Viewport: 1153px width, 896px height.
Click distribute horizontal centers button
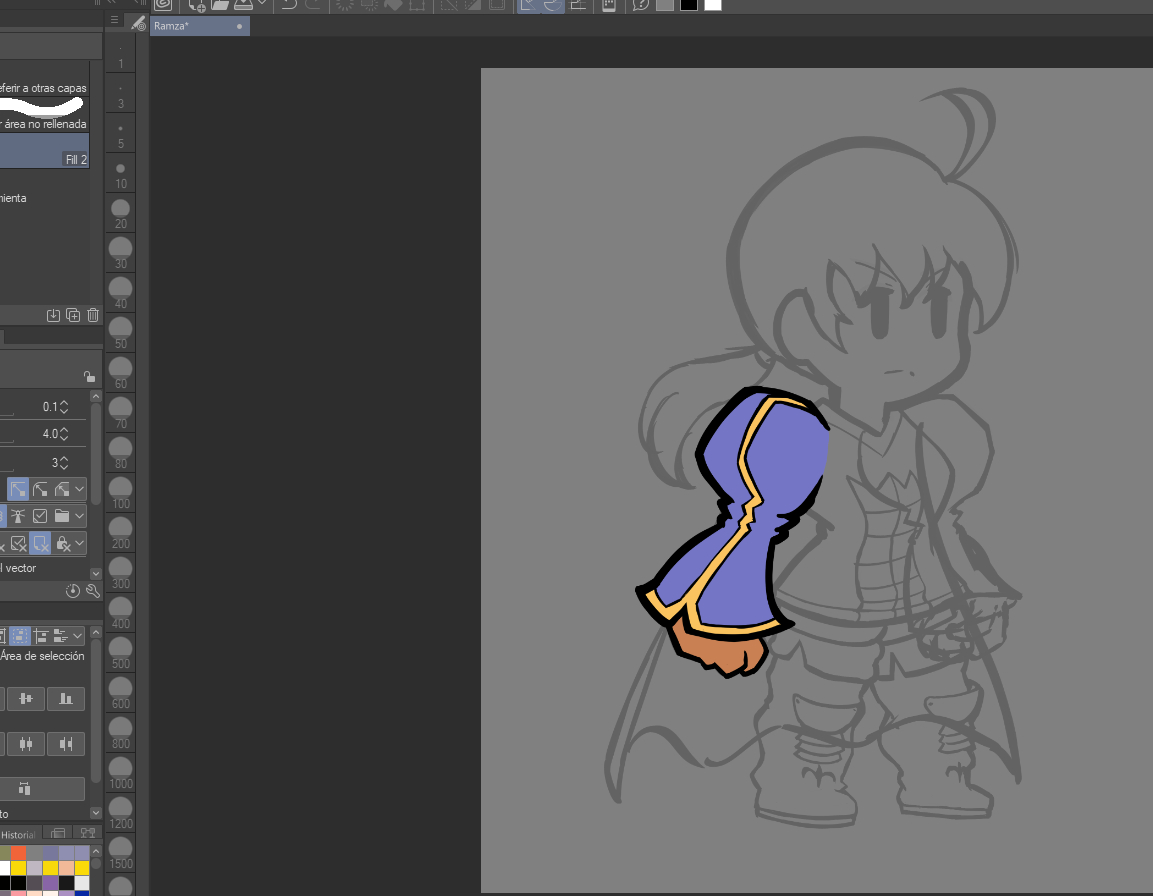[x=26, y=743]
